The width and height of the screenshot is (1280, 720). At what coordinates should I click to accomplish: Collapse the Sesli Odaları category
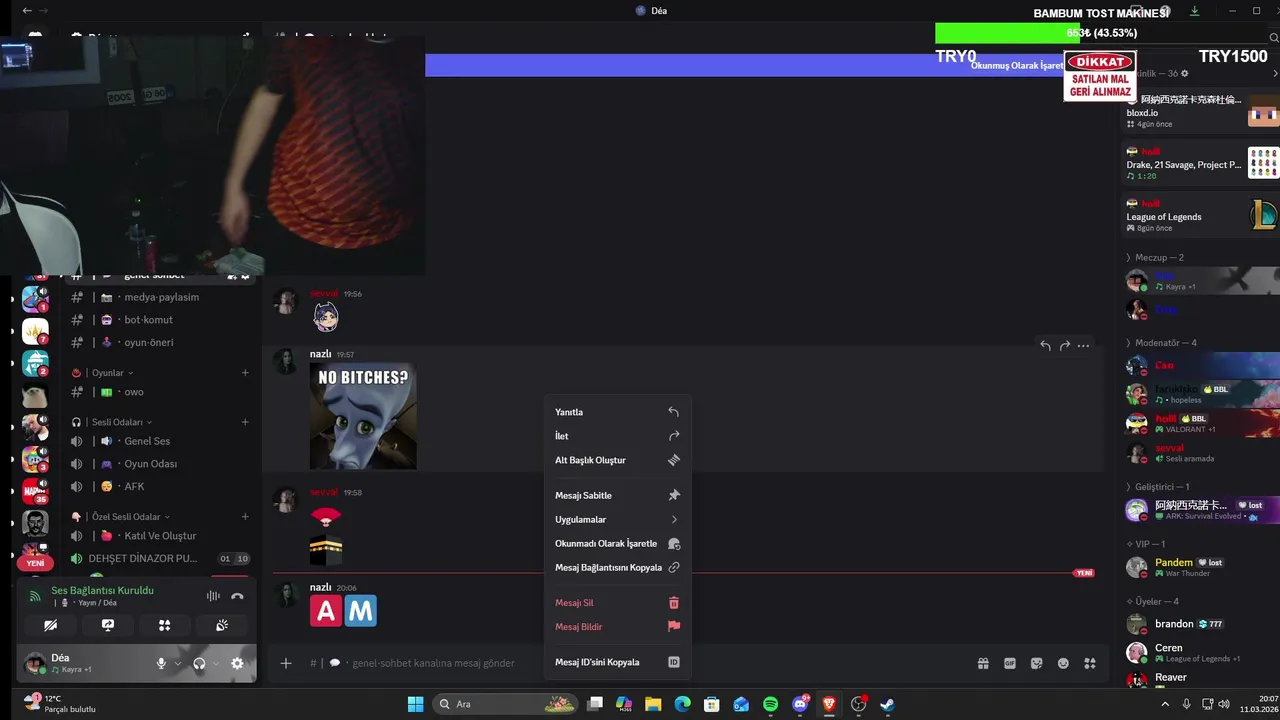click(x=120, y=422)
